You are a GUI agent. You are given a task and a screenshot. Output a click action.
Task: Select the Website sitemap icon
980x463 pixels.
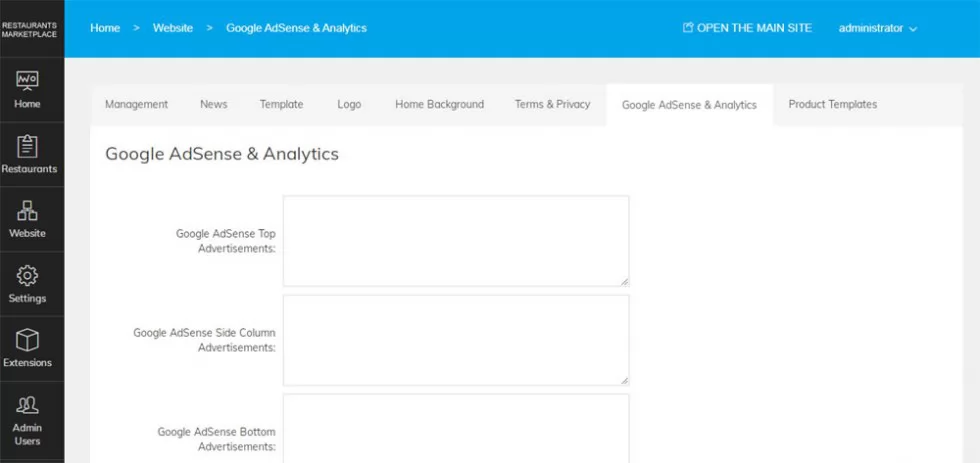click(x=27, y=211)
